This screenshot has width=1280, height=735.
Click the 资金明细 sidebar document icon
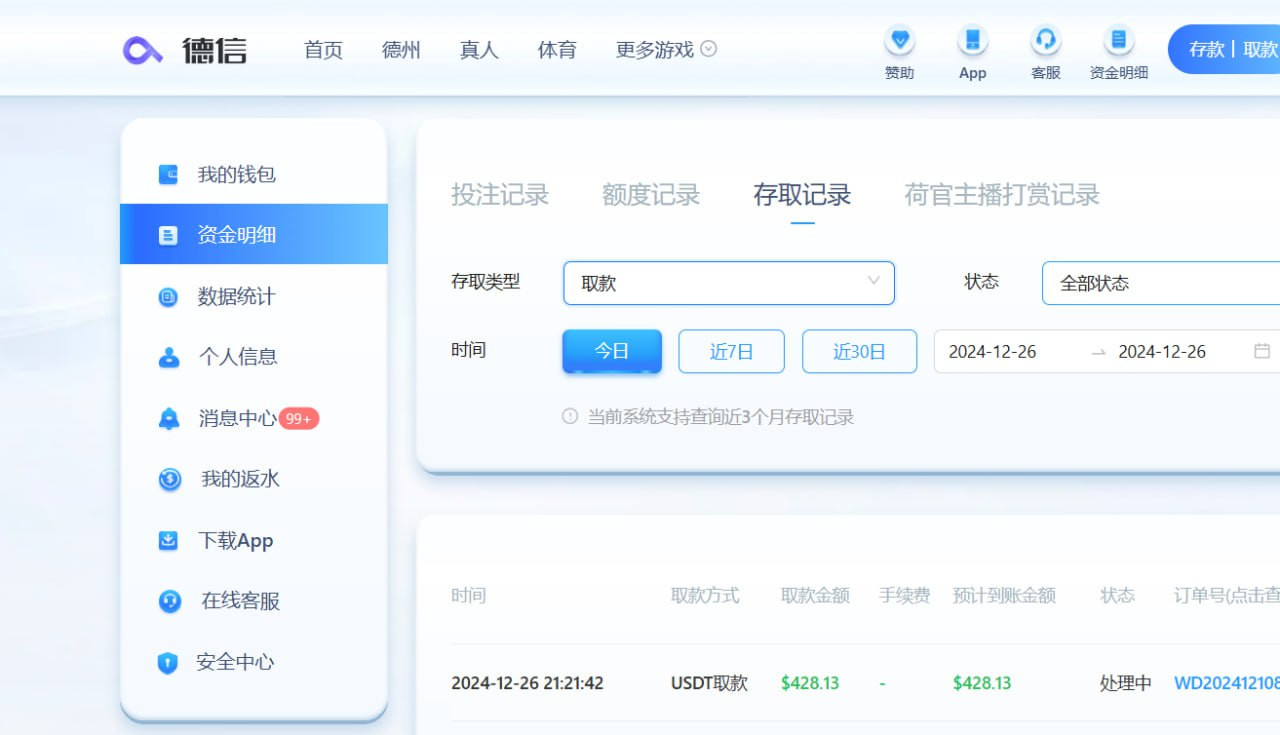168,235
